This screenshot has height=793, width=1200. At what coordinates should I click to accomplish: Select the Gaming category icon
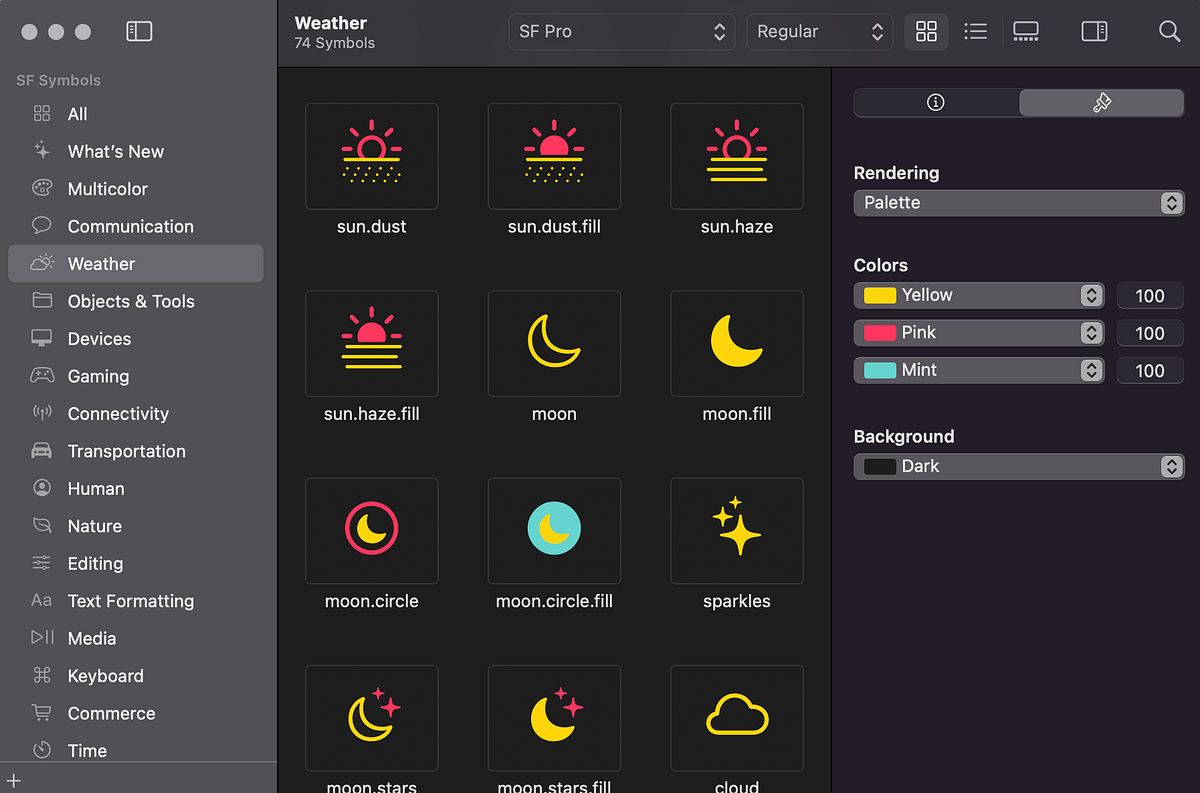point(41,376)
